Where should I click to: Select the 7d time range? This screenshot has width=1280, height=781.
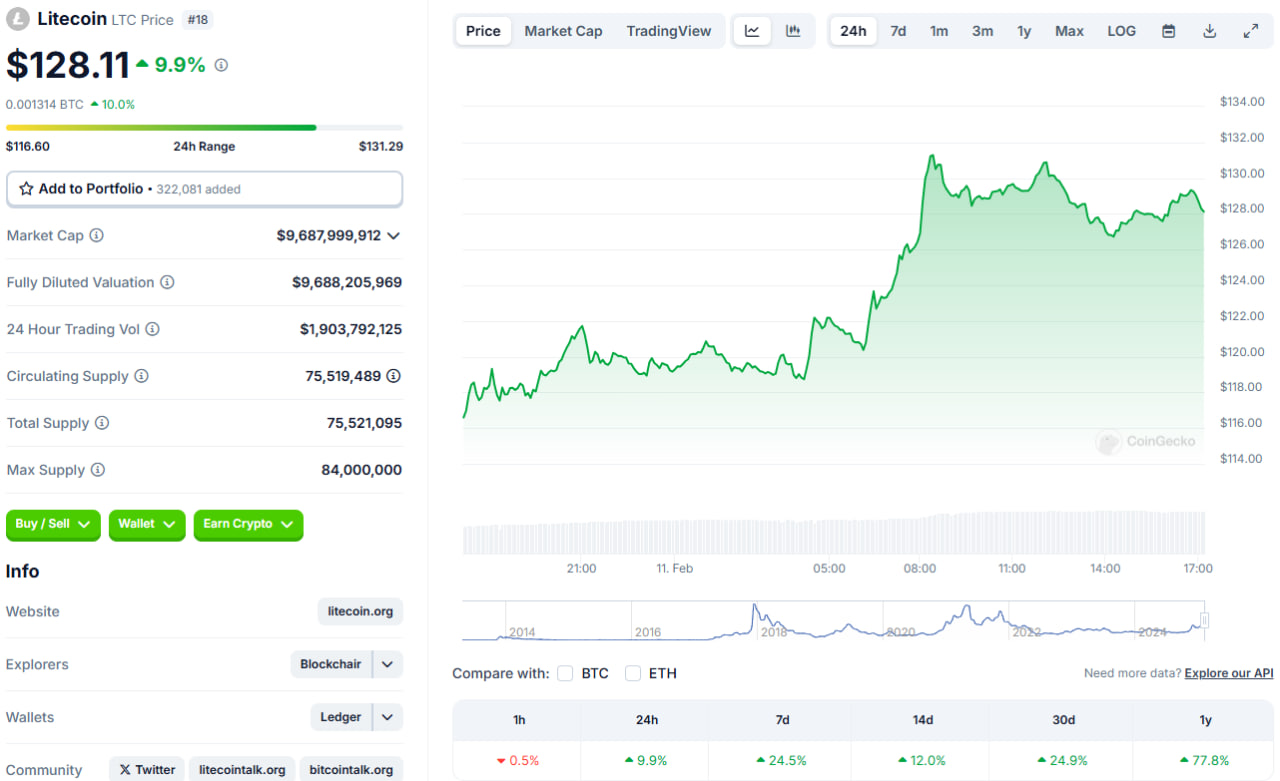tap(898, 31)
